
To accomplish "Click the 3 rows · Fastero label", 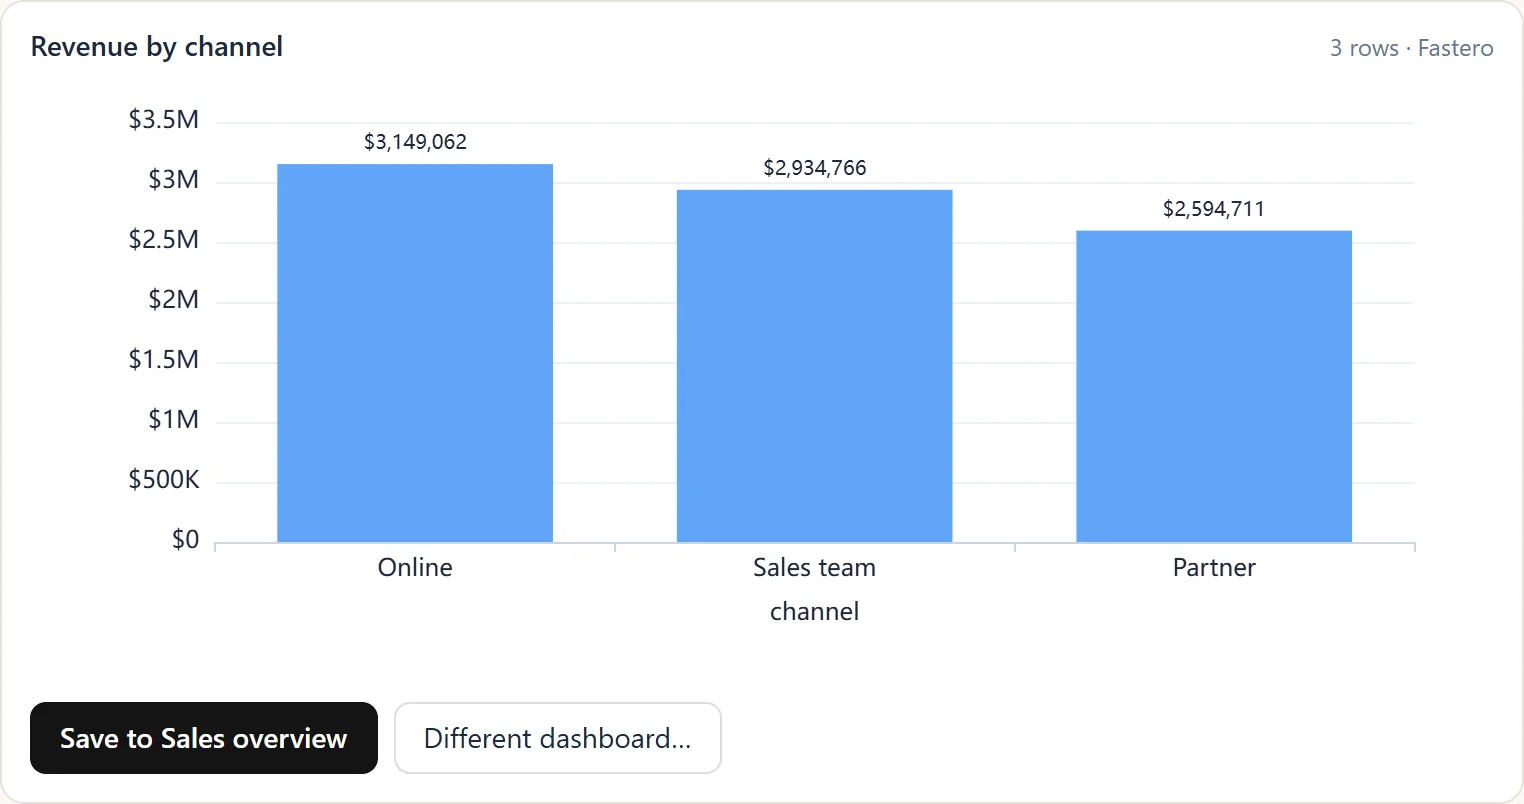I will (1412, 48).
